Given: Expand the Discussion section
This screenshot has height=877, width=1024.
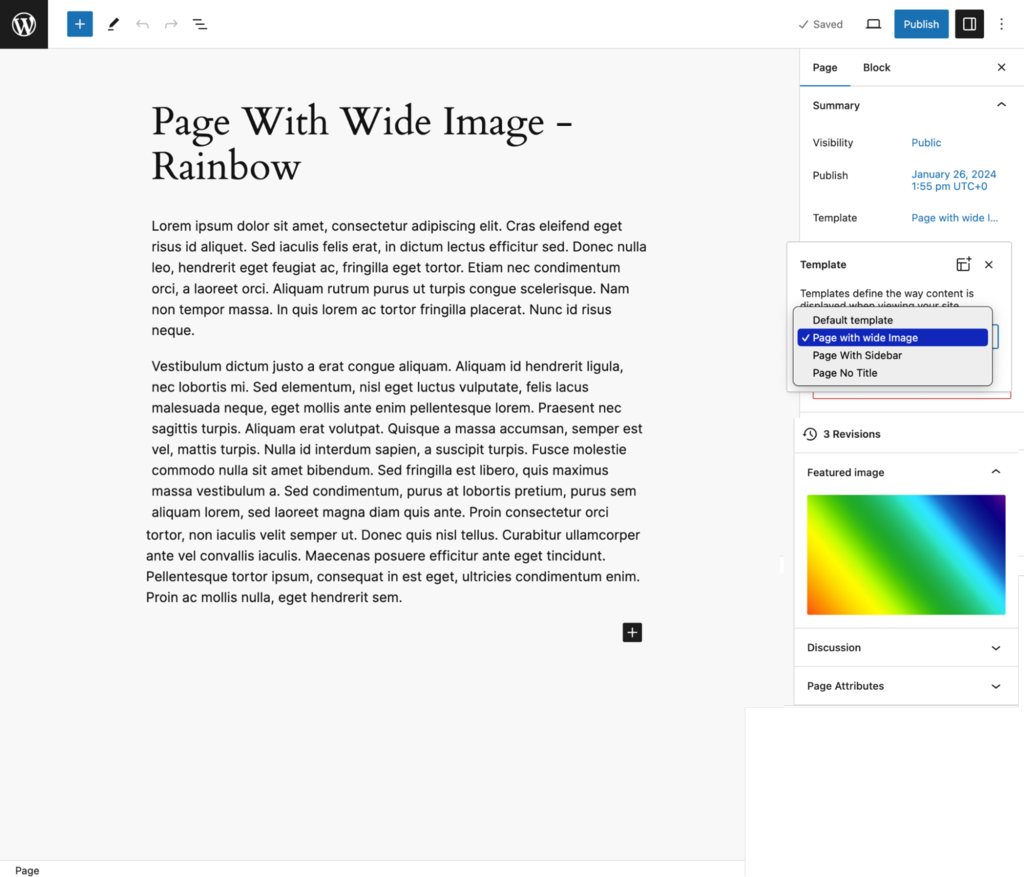Looking at the screenshot, I should click(x=995, y=648).
